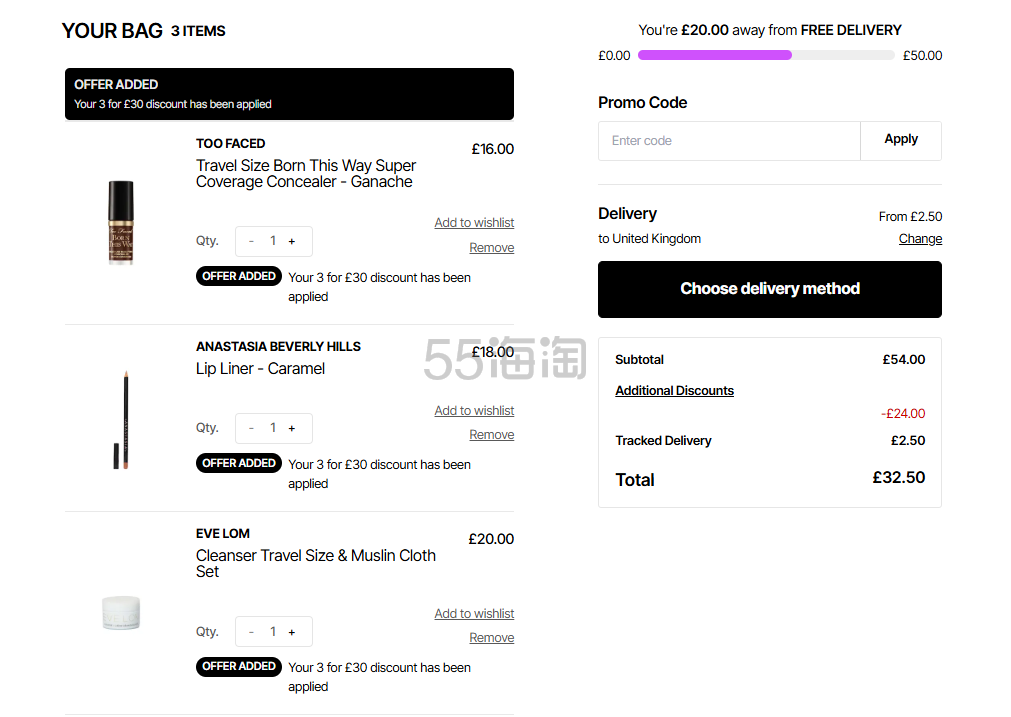Increase Lip Liner Caramel quantity
This screenshot has height=717, width=1011.
click(x=292, y=428)
